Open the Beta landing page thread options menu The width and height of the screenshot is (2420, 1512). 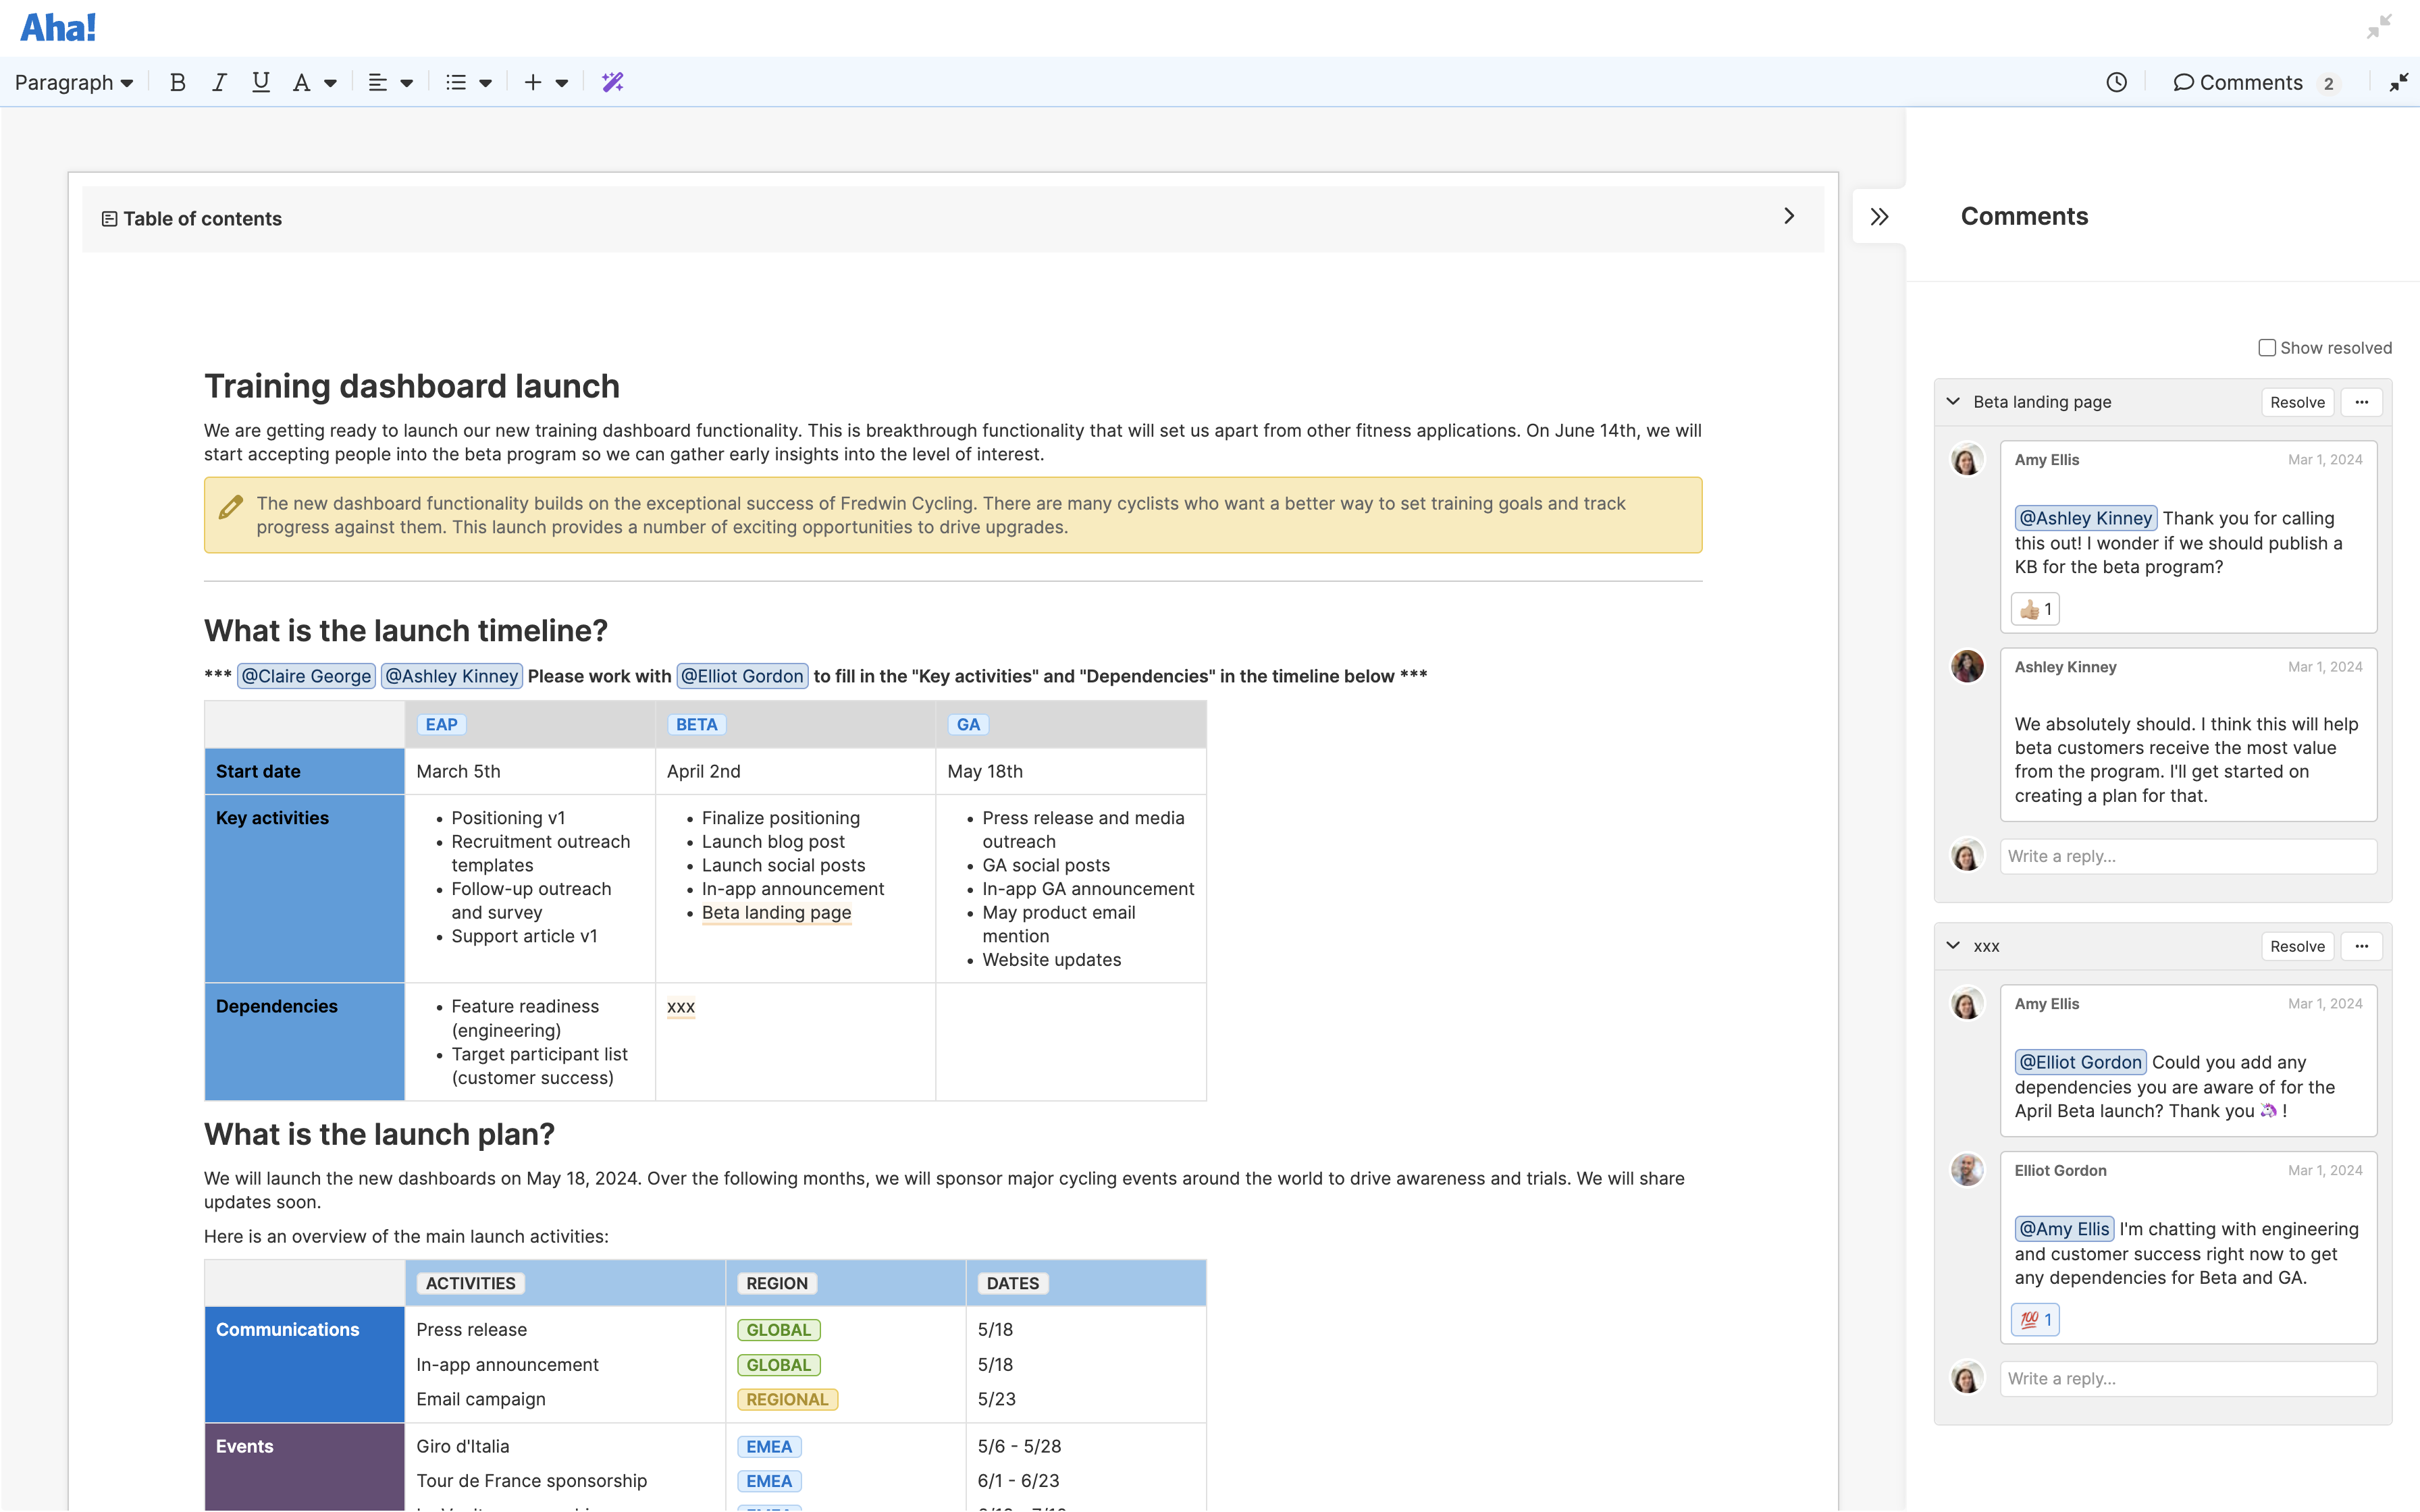pyautogui.click(x=2362, y=401)
